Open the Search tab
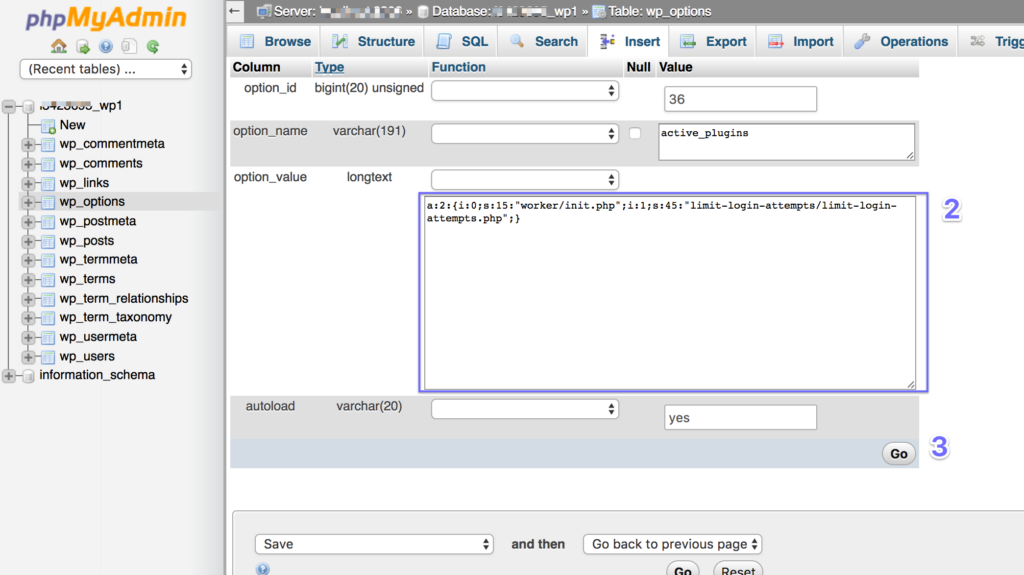Viewport: 1024px width, 575px height. (x=543, y=41)
